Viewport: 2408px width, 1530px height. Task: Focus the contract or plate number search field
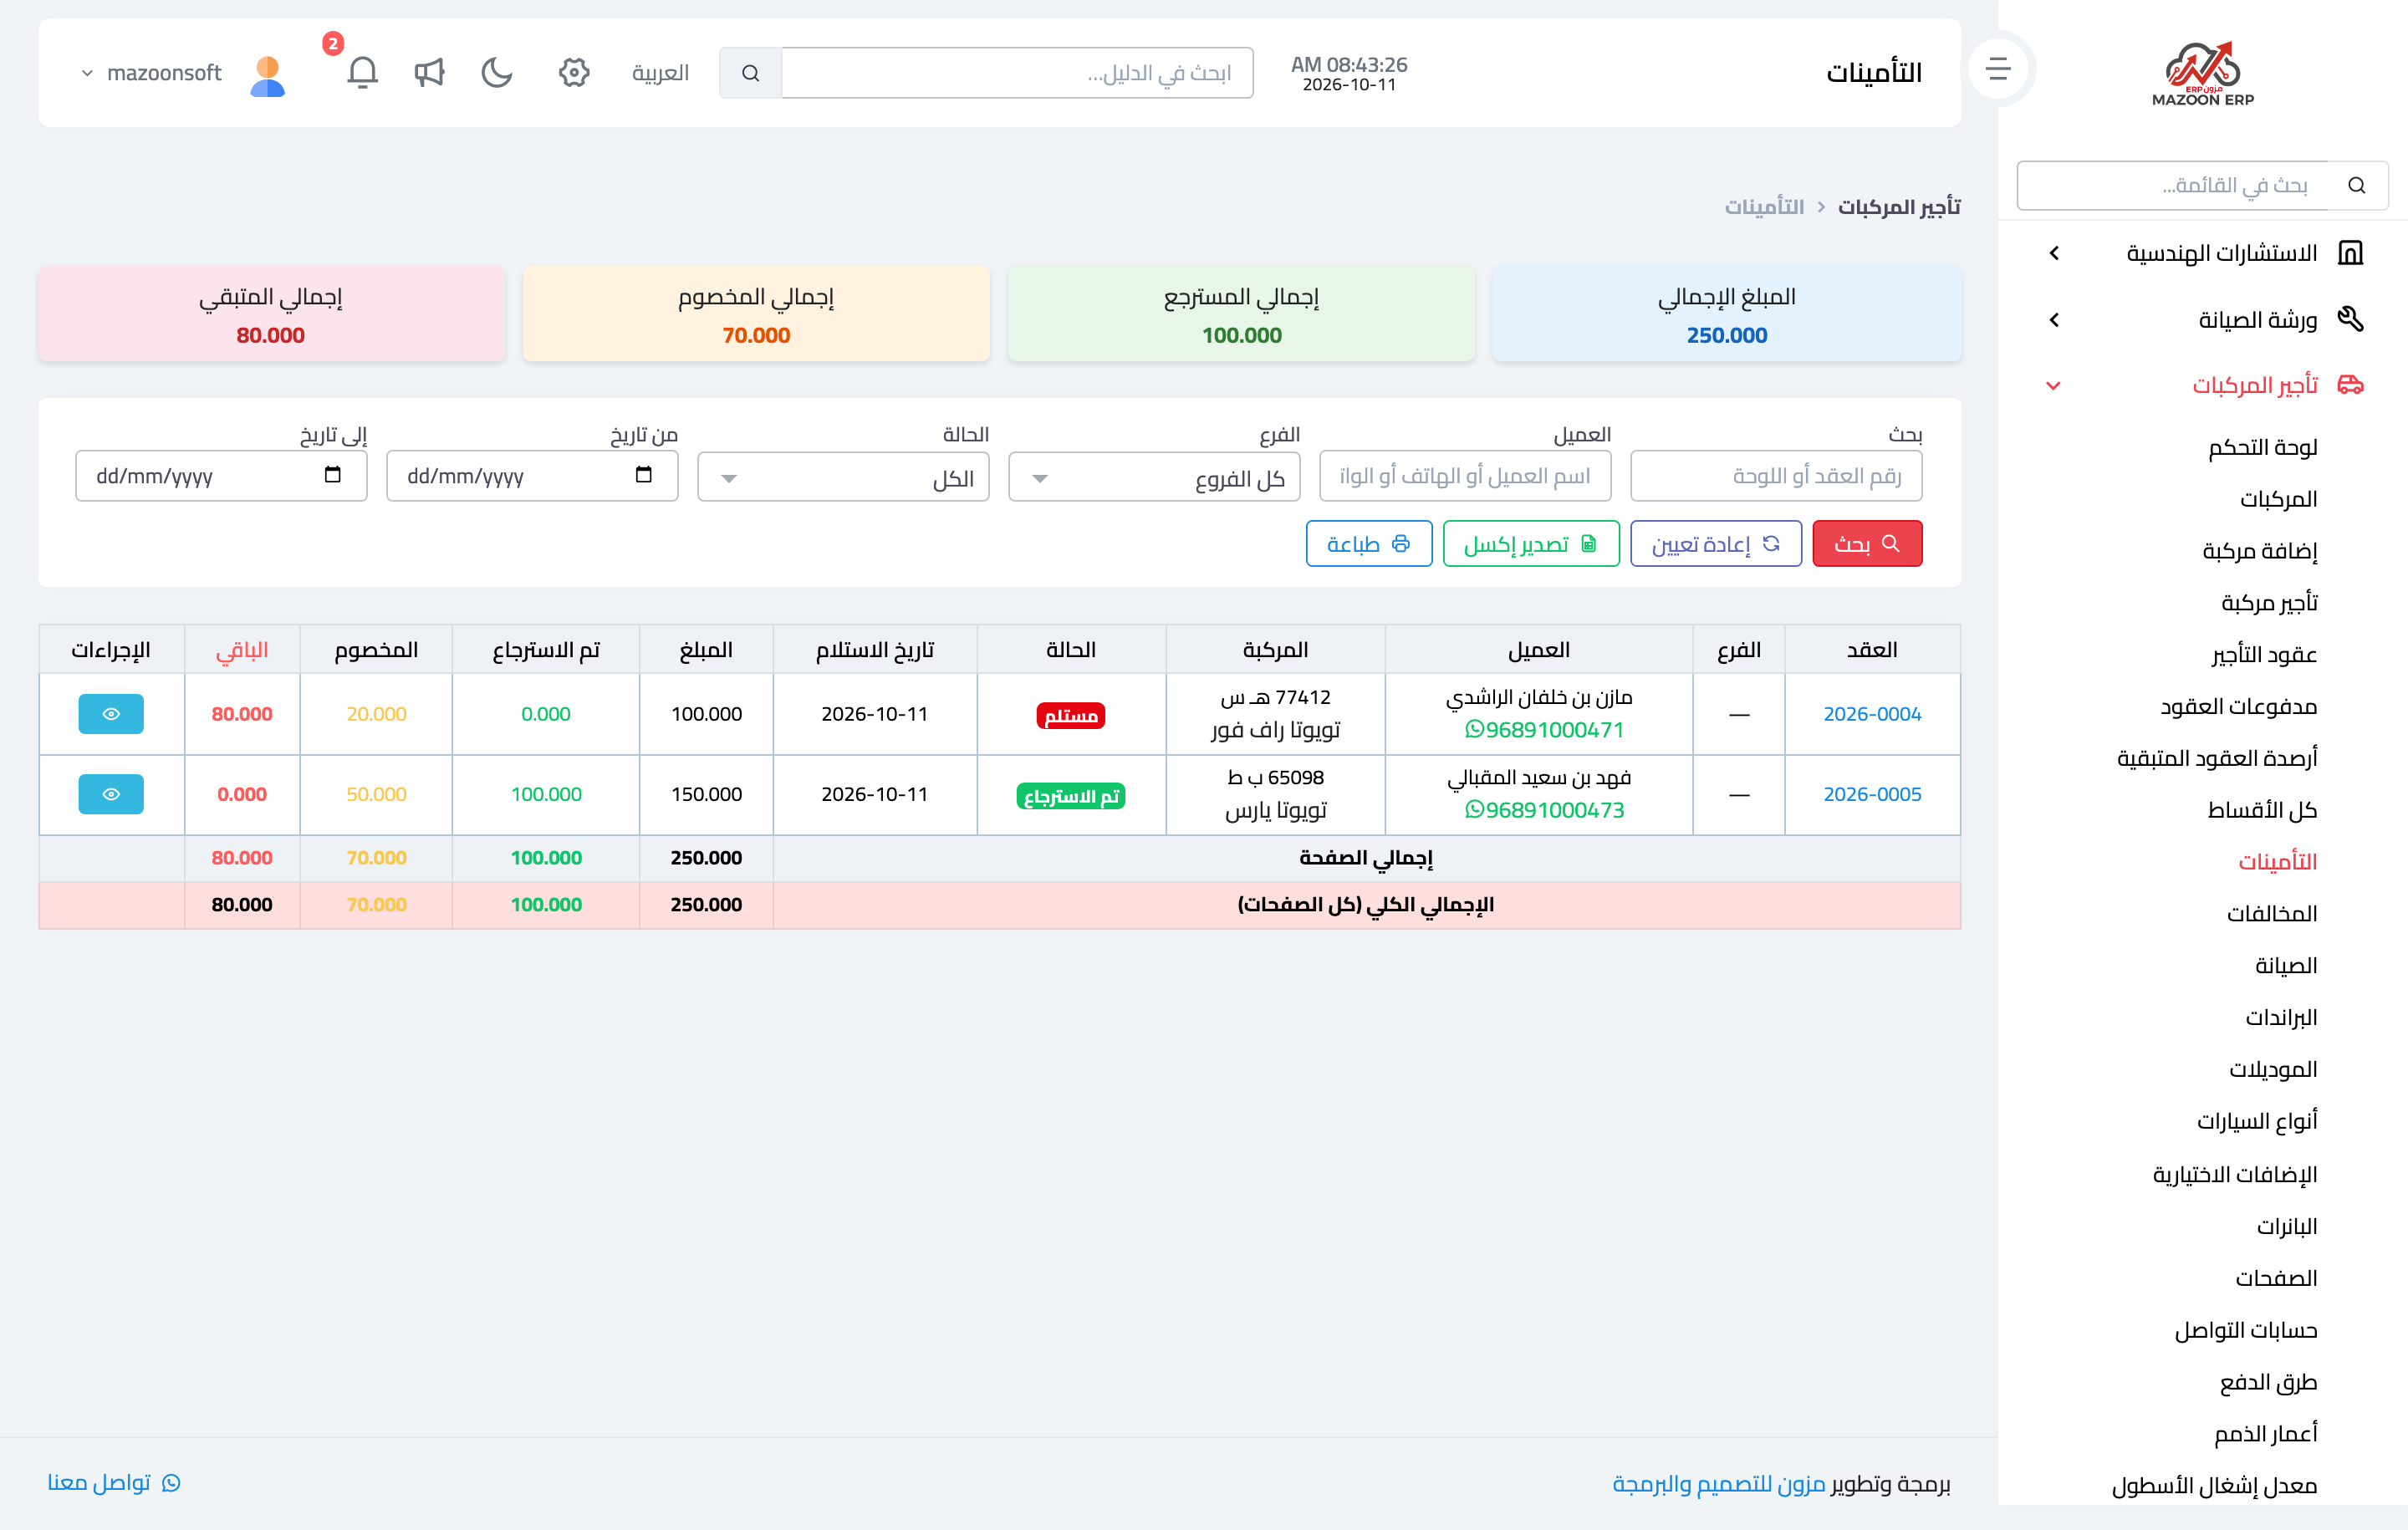[1776, 477]
